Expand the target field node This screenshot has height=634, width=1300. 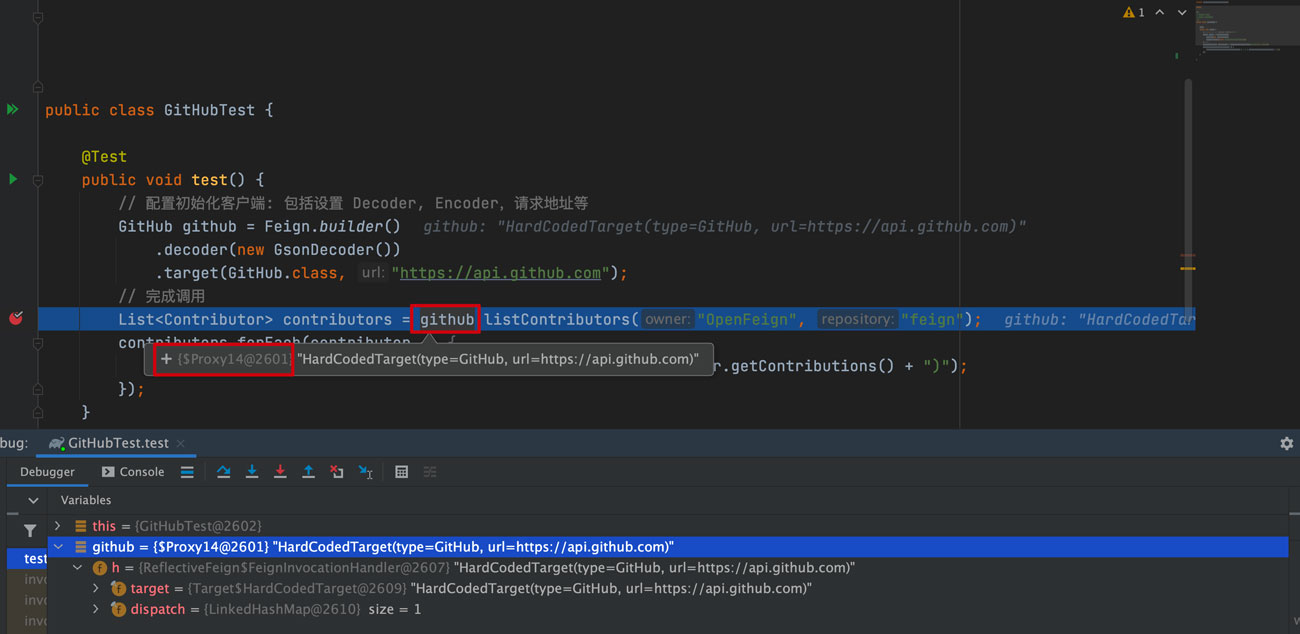click(x=96, y=589)
